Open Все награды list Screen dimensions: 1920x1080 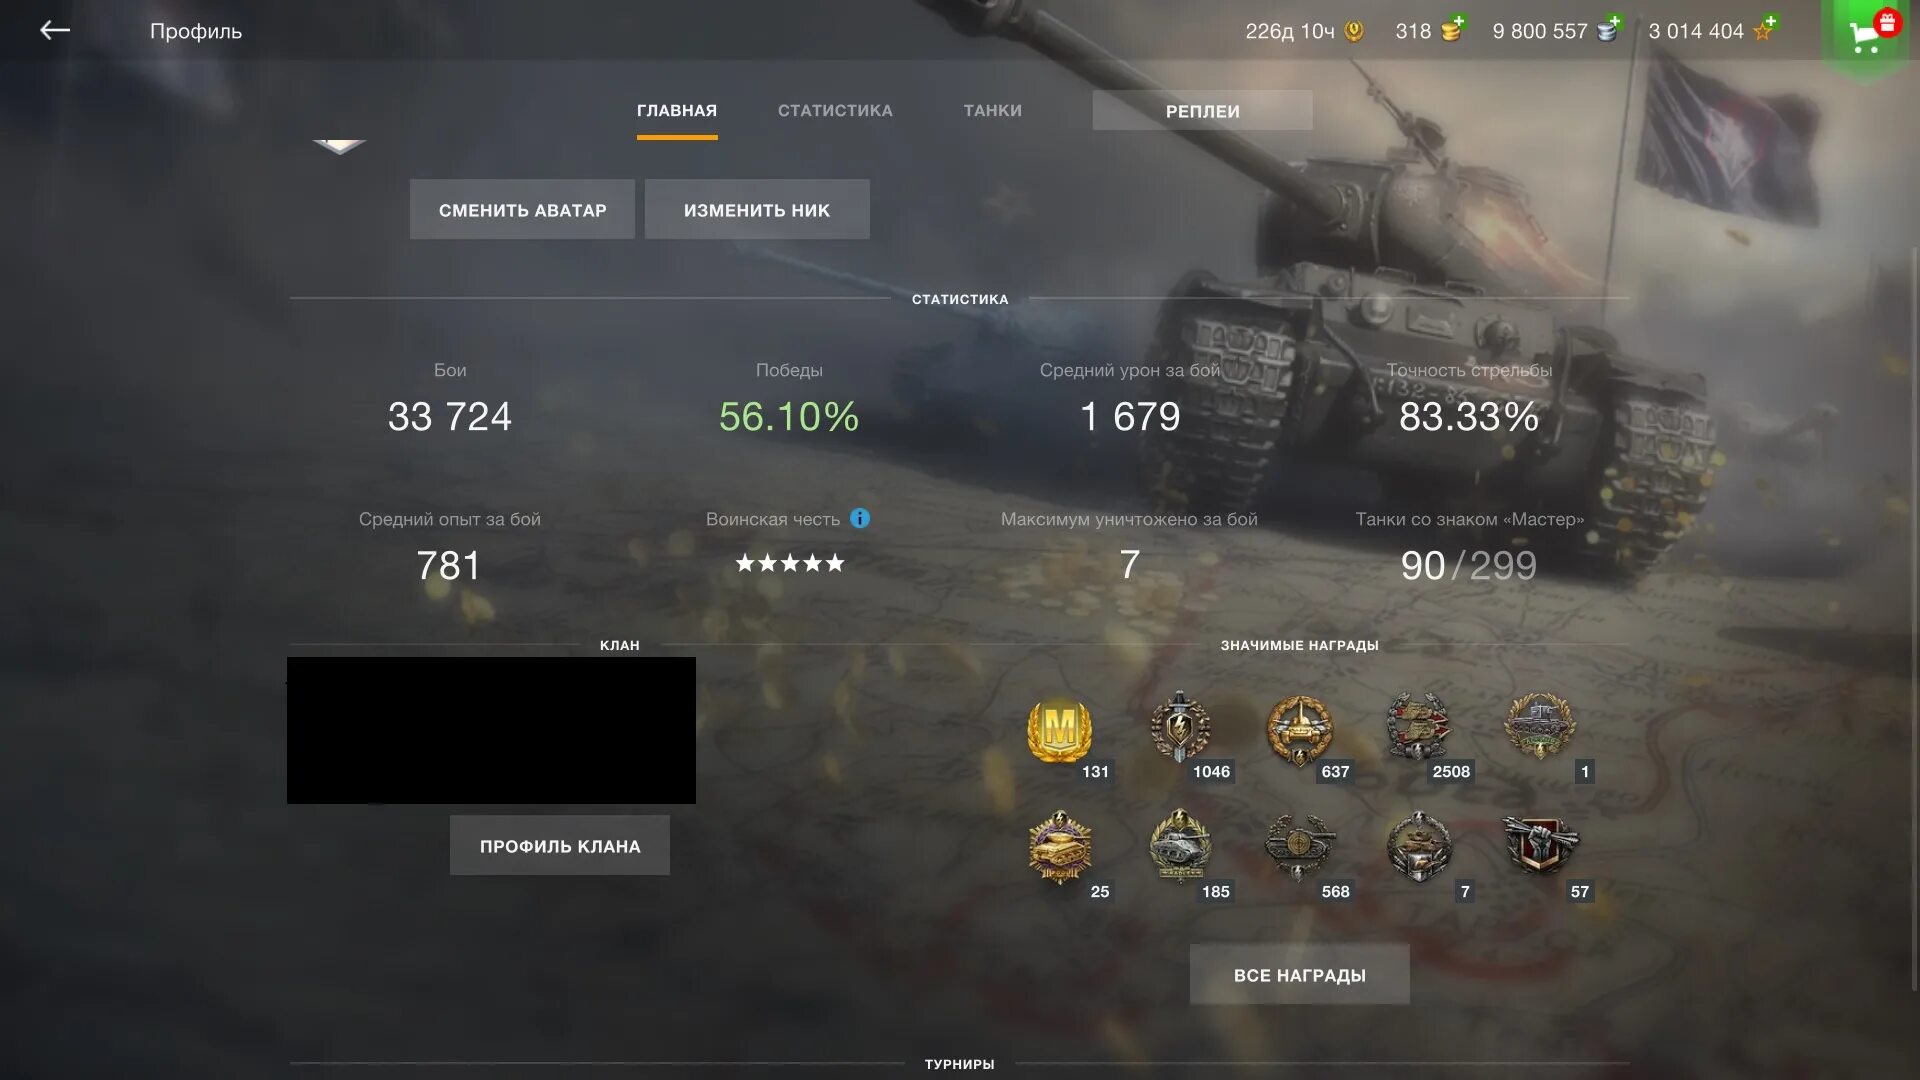[1299, 974]
